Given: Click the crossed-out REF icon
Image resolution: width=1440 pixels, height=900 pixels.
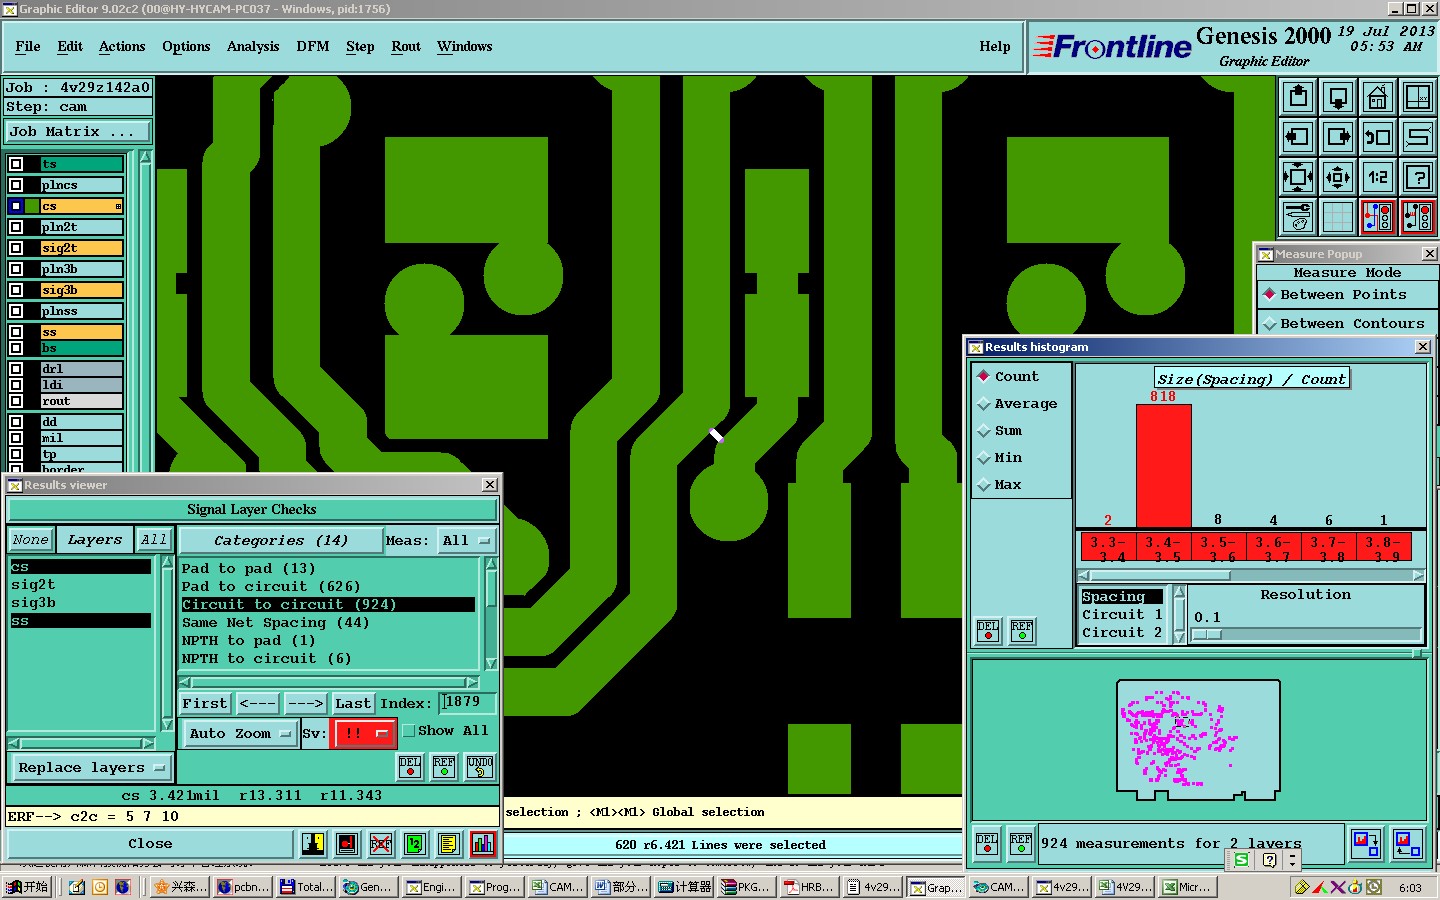Looking at the screenshot, I should click(x=381, y=844).
